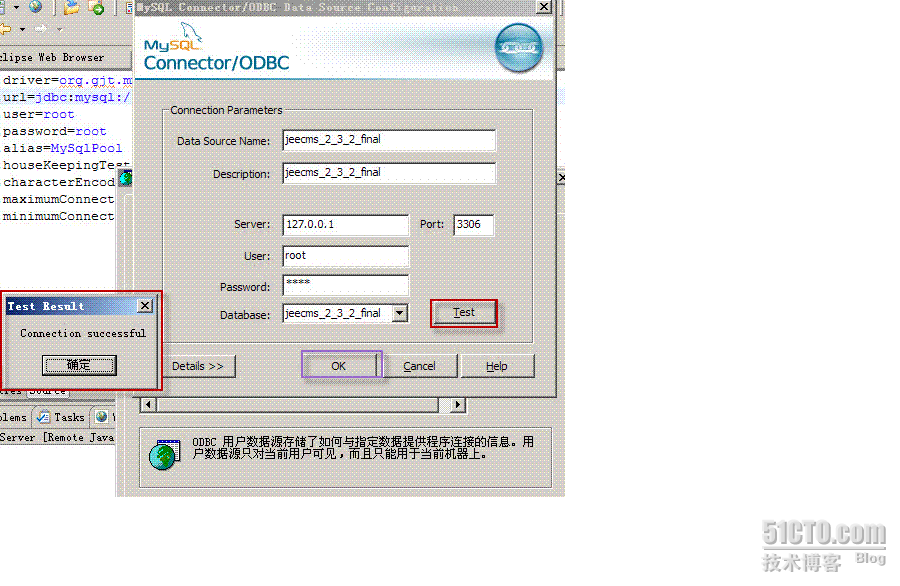The width and height of the screenshot is (900, 586).
Task: Click the small globe icon beside characterEncod line
Action: point(126,178)
